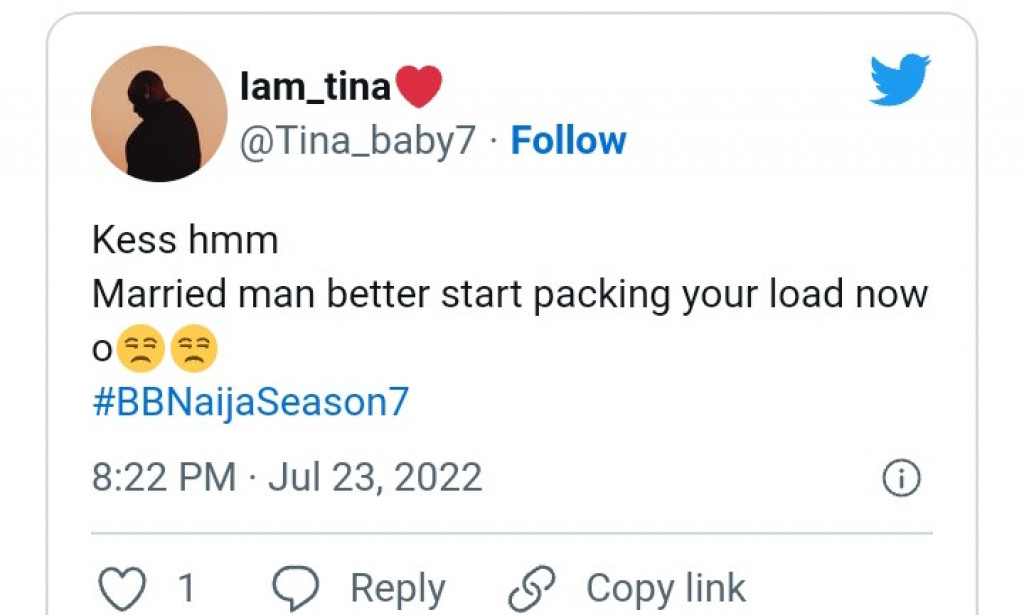Visit the @Tina_baby7 handle
1024x615 pixels.
pyautogui.click(x=358, y=141)
